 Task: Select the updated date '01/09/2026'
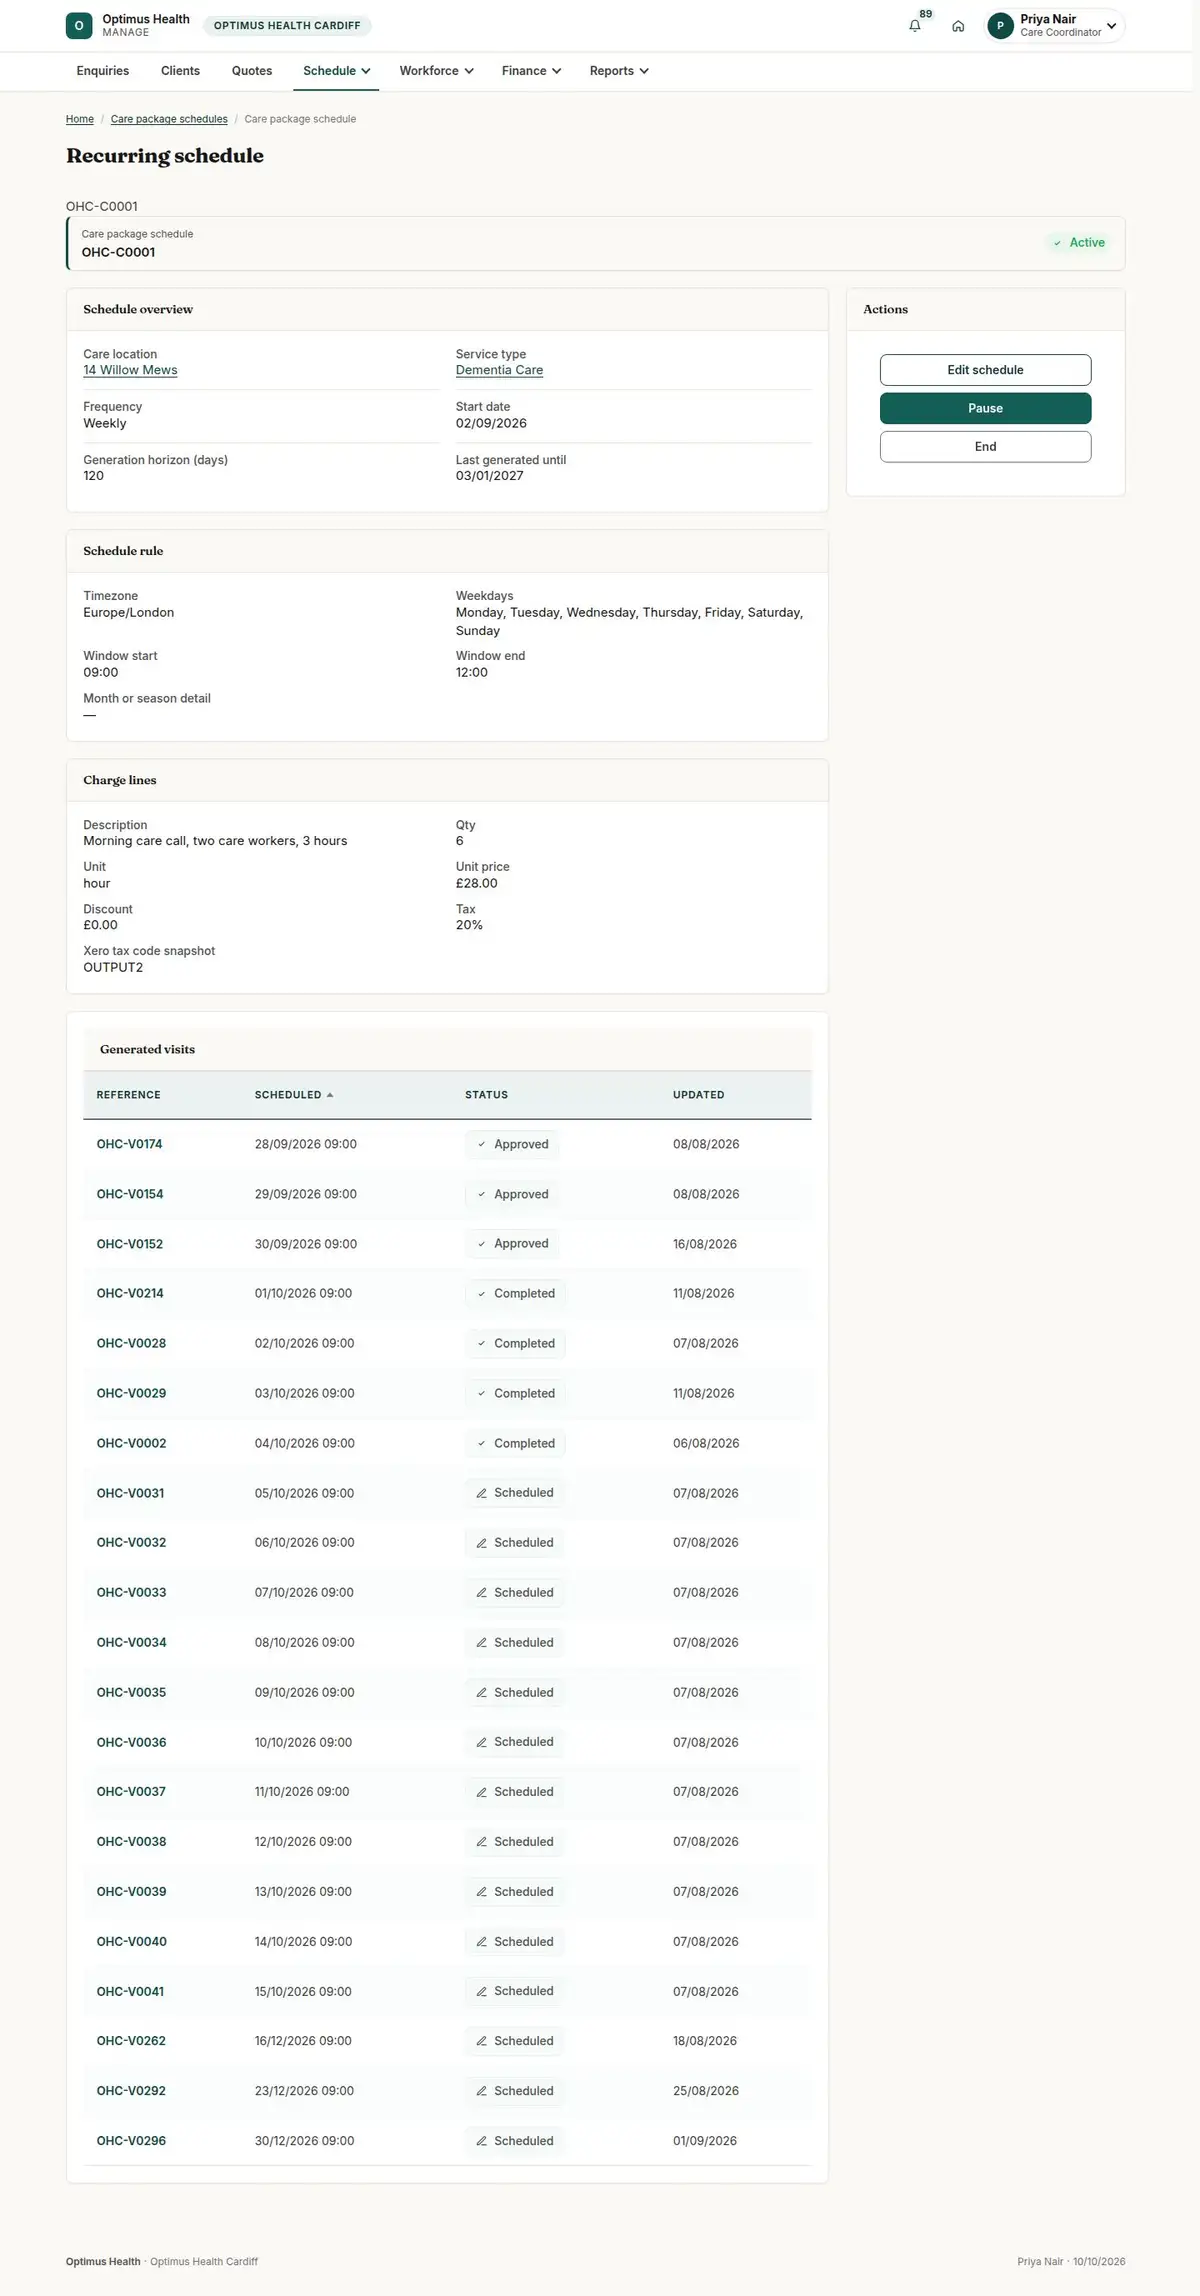tap(705, 2141)
